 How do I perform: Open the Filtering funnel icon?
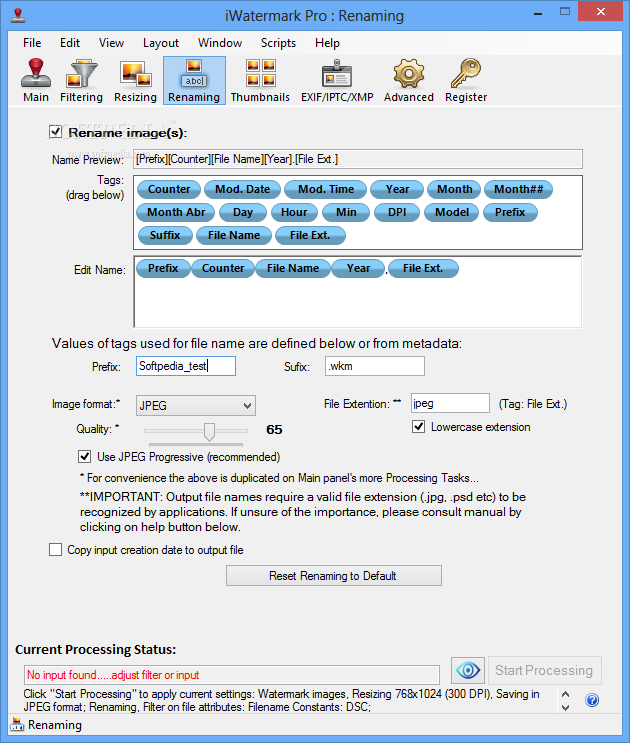point(81,81)
